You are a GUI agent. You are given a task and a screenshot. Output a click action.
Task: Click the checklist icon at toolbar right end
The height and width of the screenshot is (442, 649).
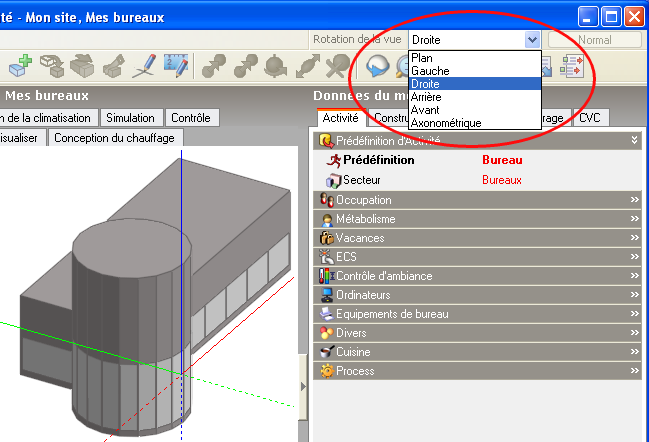click(572, 66)
